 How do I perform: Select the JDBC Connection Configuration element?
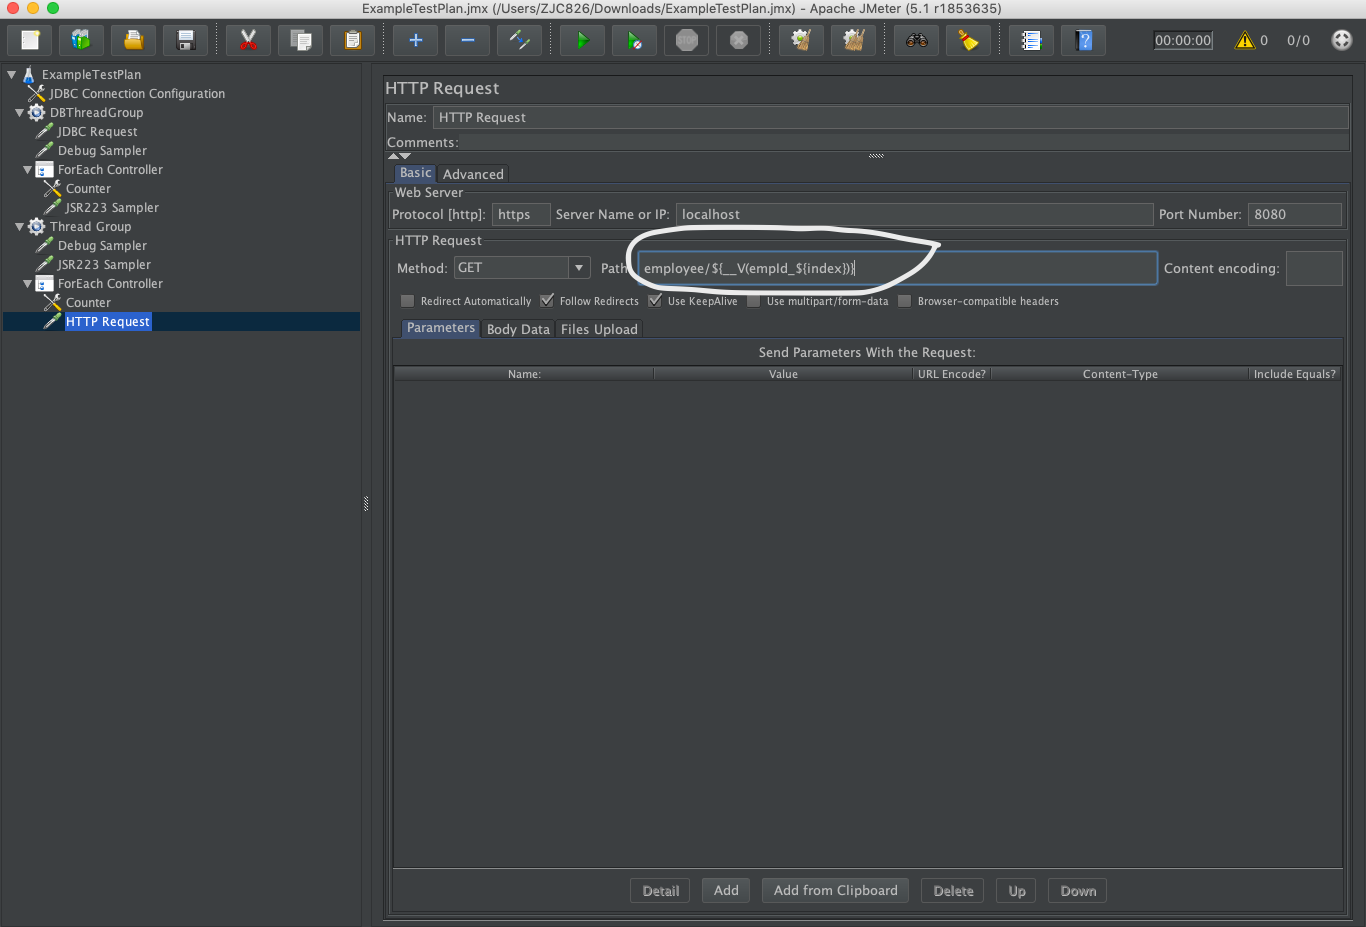[137, 93]
